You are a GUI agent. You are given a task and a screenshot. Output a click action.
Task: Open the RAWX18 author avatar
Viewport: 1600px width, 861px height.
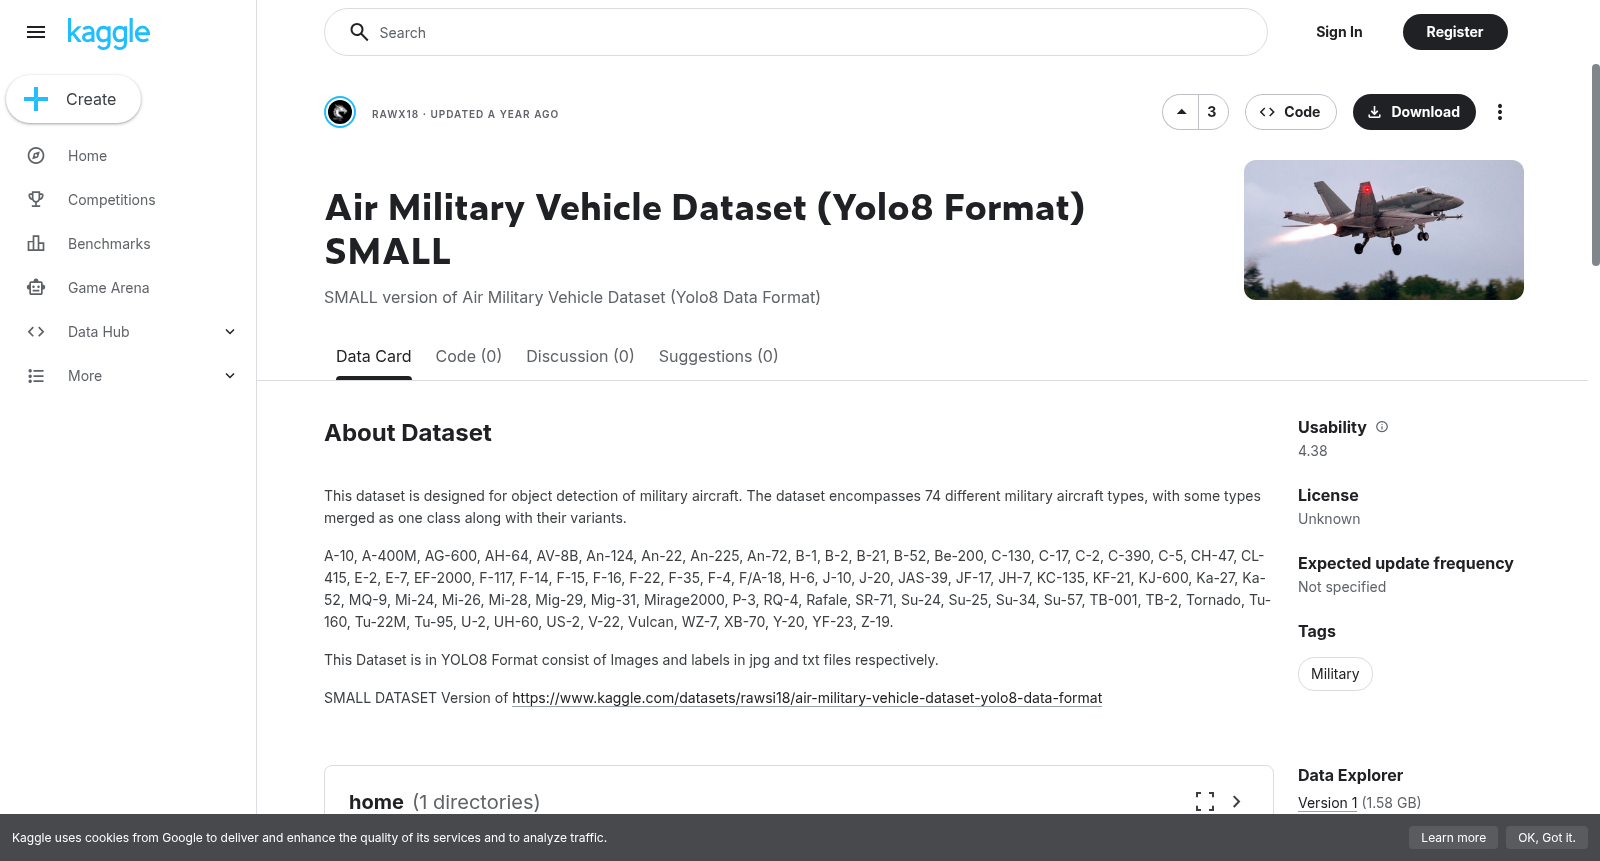click(340, 112)
